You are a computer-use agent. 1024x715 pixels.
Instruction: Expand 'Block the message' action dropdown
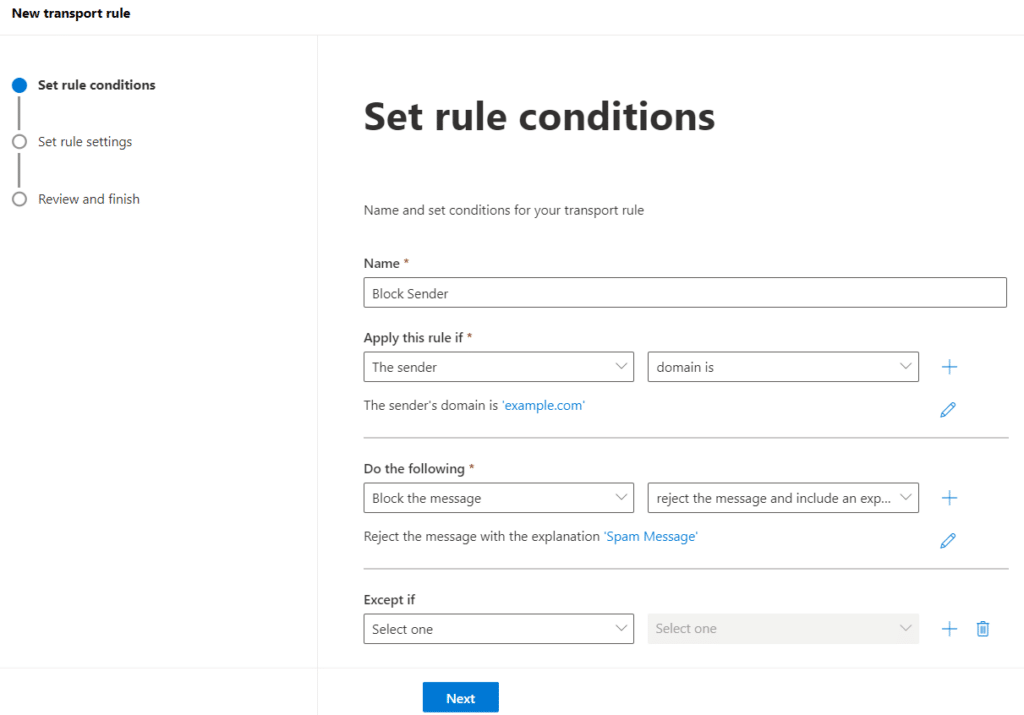[x=498, y=498]
